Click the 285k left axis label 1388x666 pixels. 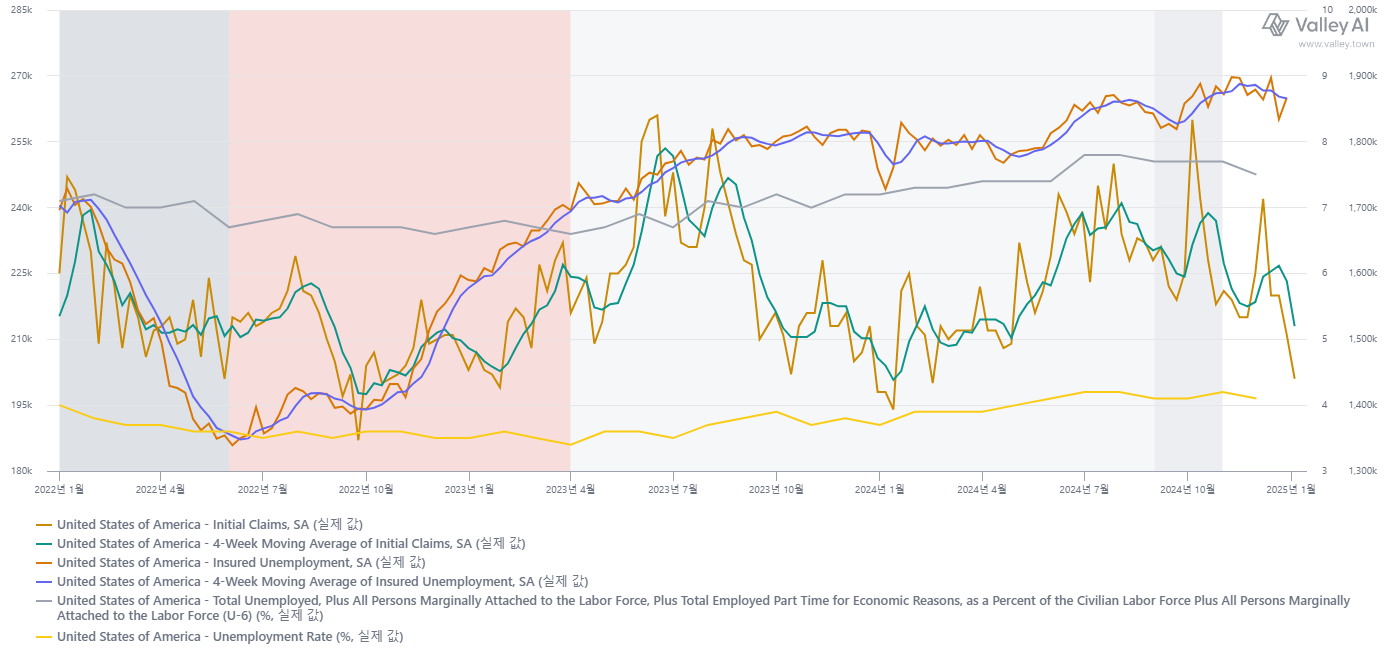pyautogui.click(x=20, y=10)
